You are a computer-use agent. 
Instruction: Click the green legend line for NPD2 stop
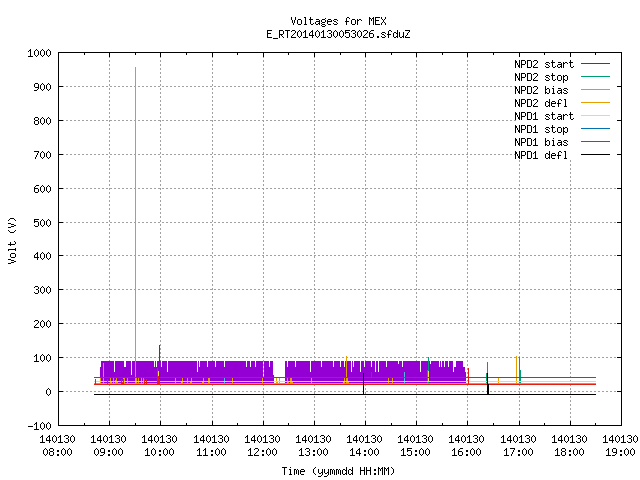[595, 77]
